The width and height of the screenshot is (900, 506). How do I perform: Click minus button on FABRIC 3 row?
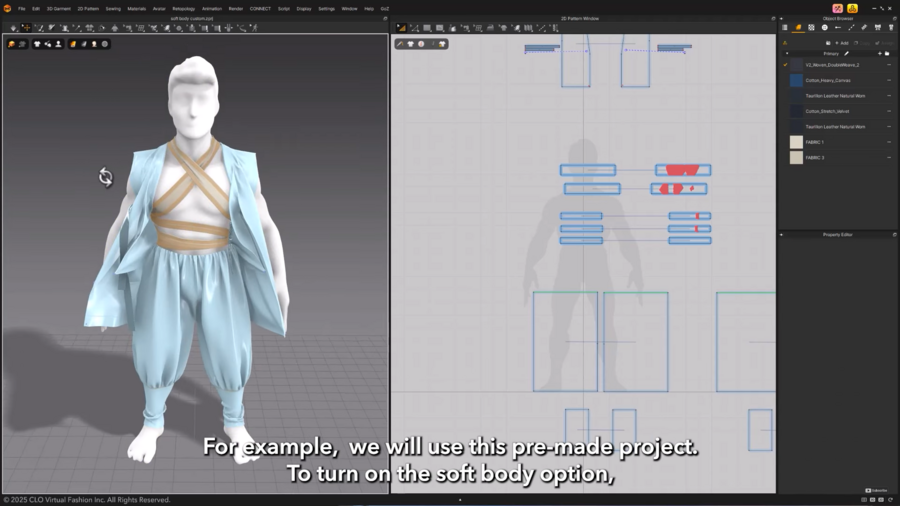click(889, 158)
